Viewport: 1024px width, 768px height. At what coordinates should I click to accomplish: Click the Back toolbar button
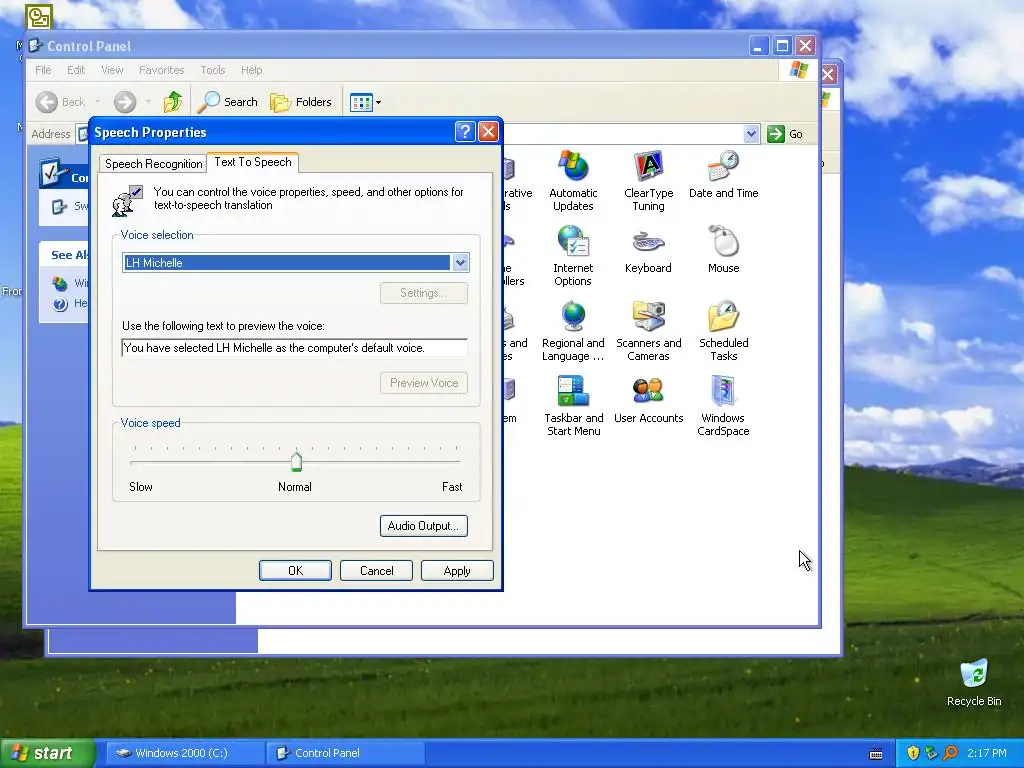coord(61,102)
